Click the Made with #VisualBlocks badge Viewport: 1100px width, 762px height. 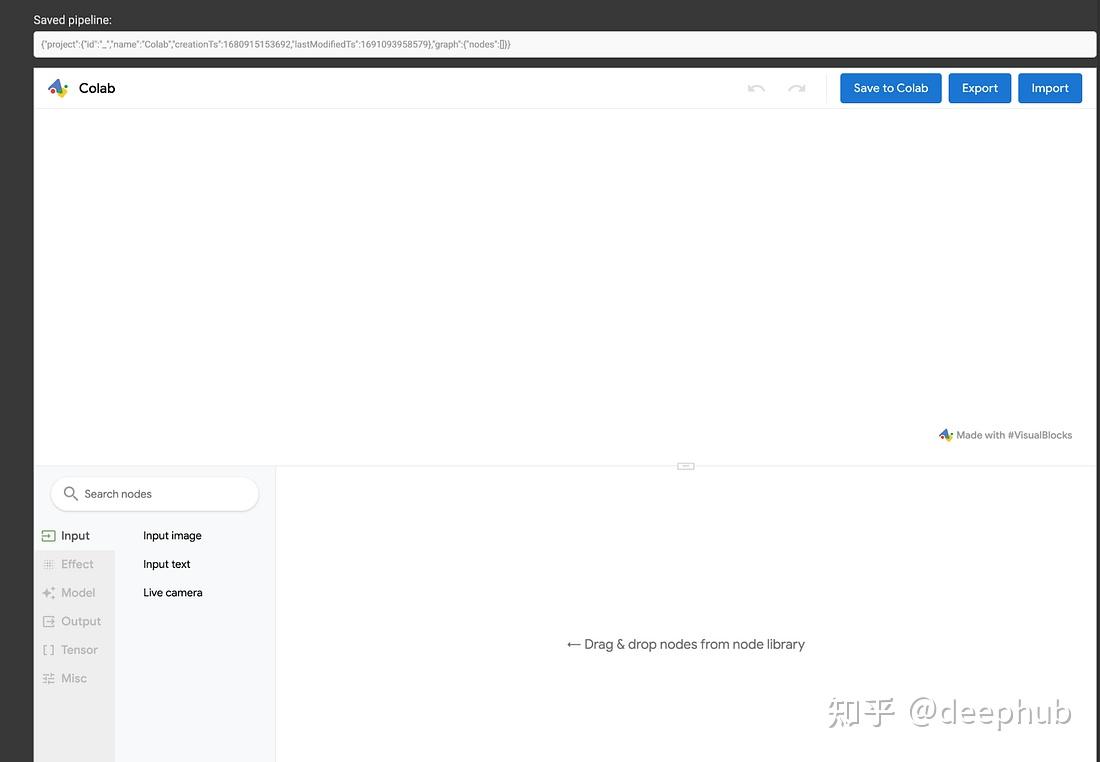[x=1005, y=434]
